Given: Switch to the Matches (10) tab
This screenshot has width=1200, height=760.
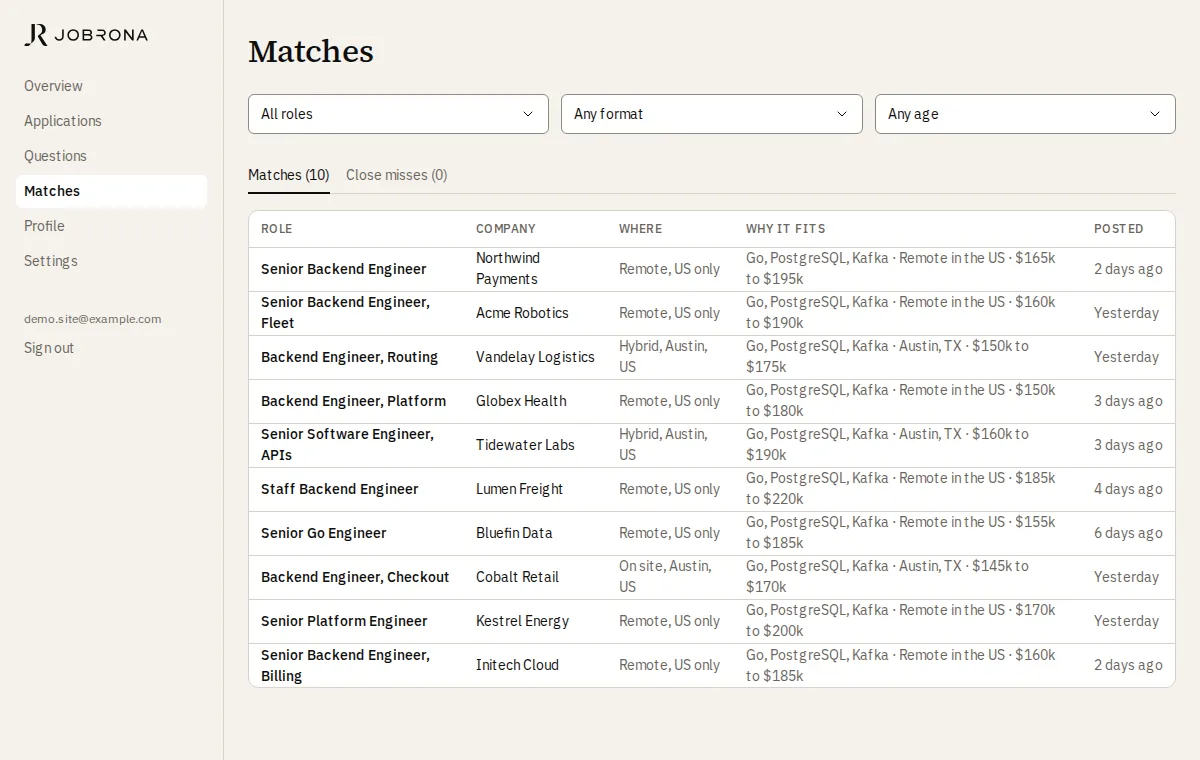Looking at the screenshot, I should tap(289, 175).
